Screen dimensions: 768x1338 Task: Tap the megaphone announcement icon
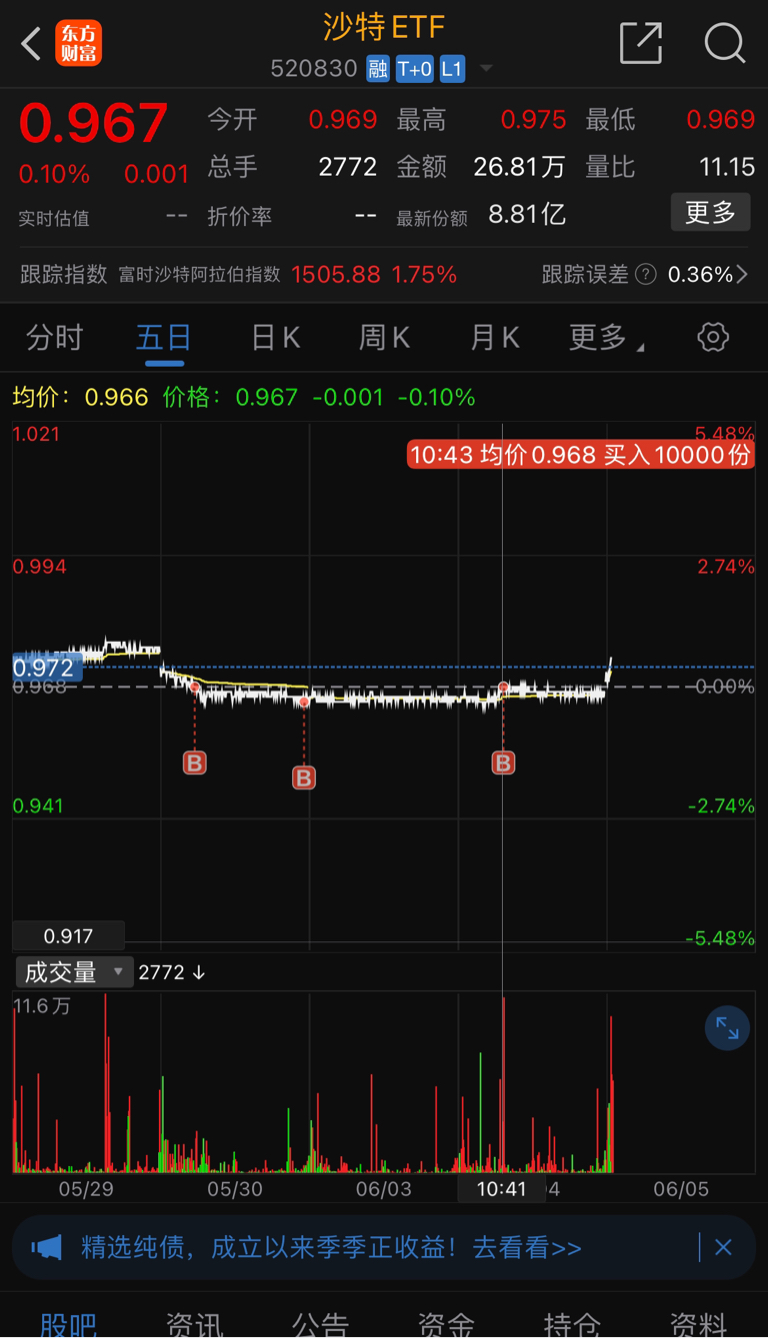(x=47, y=1247)
